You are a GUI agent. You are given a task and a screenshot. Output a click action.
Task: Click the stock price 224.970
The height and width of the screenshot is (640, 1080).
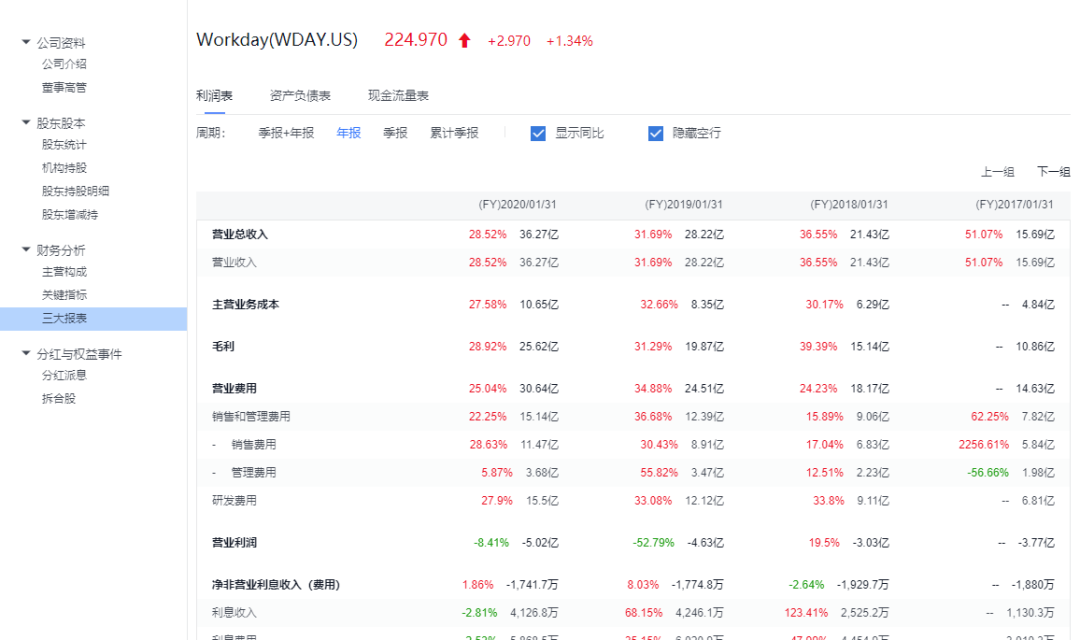pos(415,40)
